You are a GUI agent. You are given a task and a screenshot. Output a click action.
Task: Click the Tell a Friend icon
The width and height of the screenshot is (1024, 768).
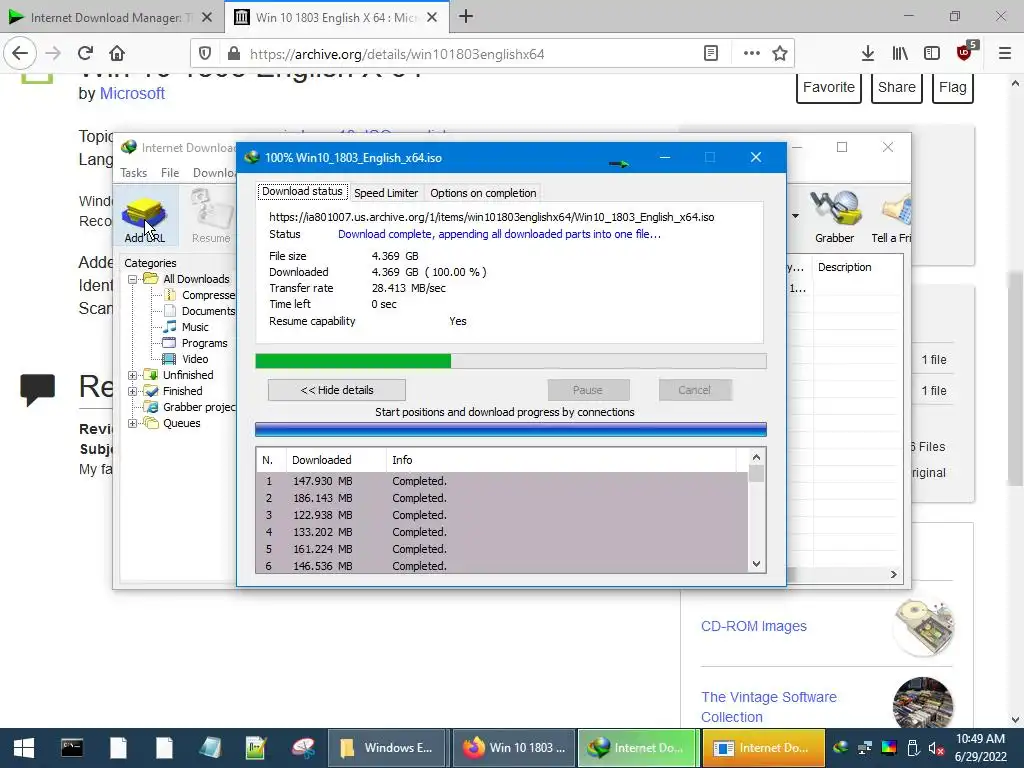pos(891,218)
